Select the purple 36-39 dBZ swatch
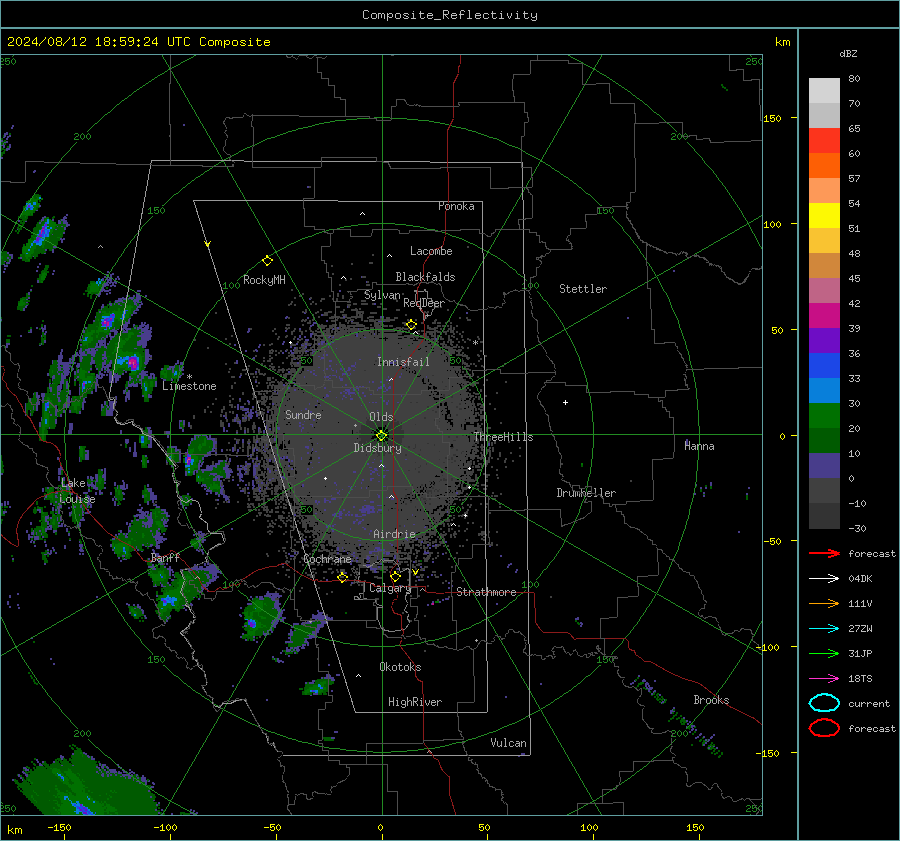The width and height of the screenshot is (900, 841). click(824, 341)
